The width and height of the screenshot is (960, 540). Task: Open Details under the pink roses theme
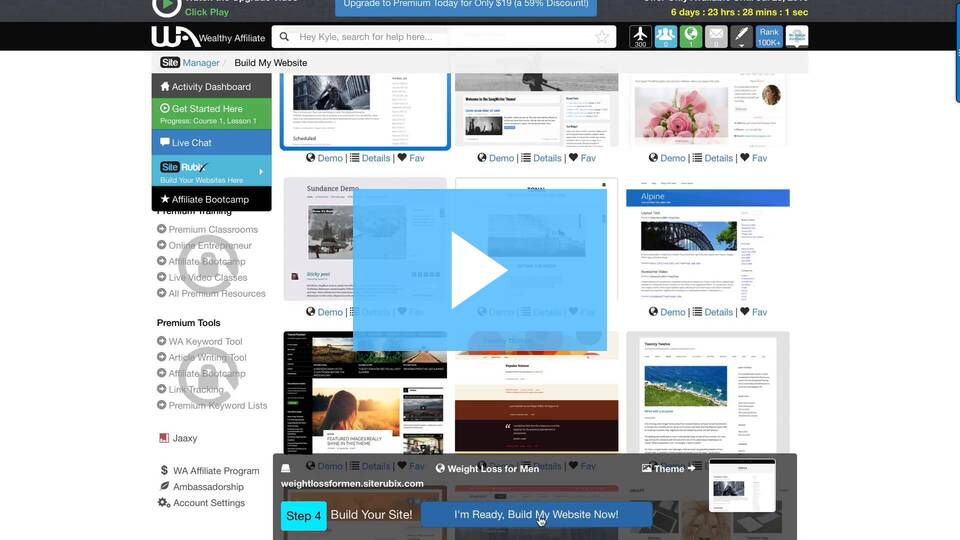point(713,158)
